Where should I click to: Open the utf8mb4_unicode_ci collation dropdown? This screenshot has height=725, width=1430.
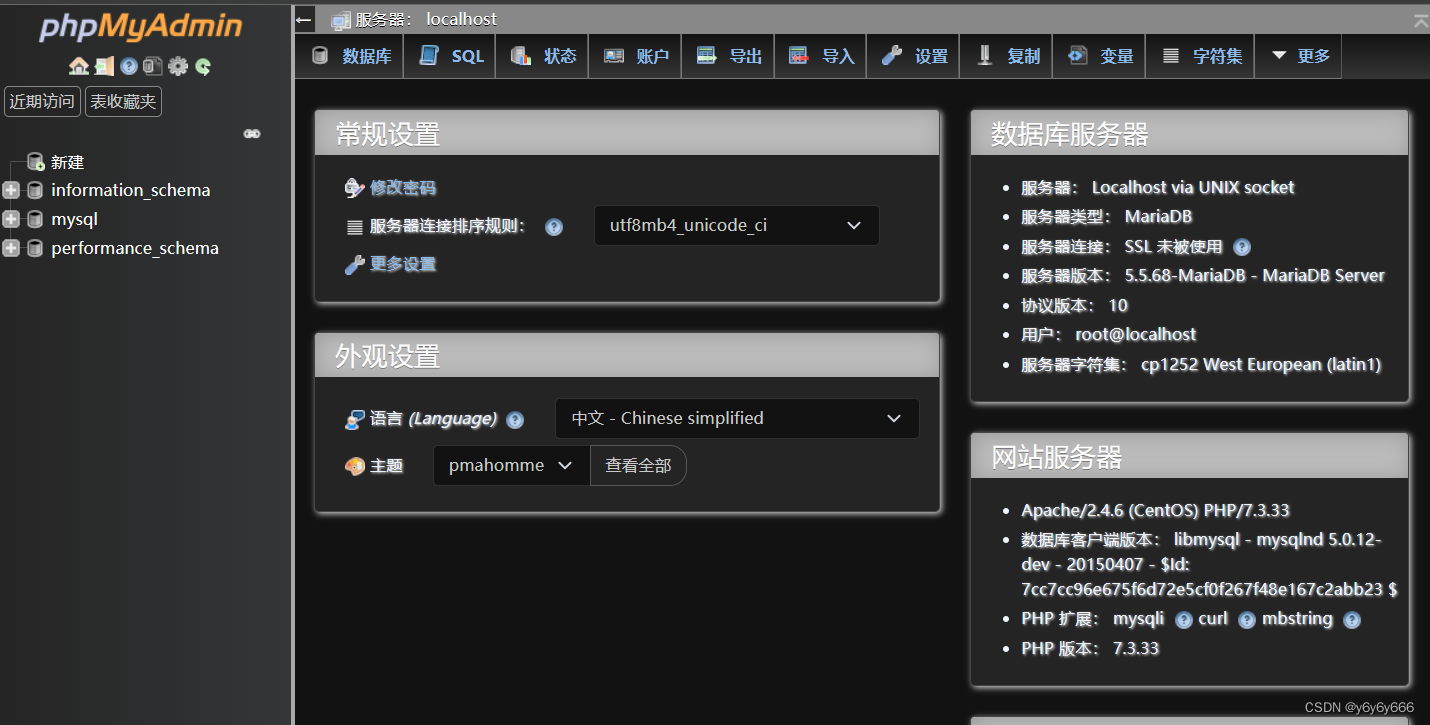(x=737, y=225)
